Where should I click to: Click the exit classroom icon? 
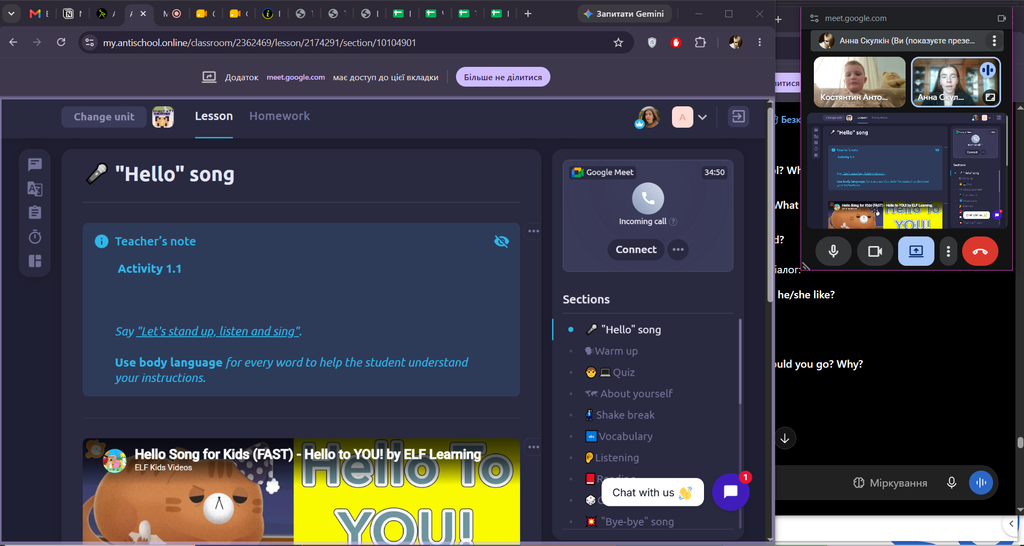pos(738,117)
